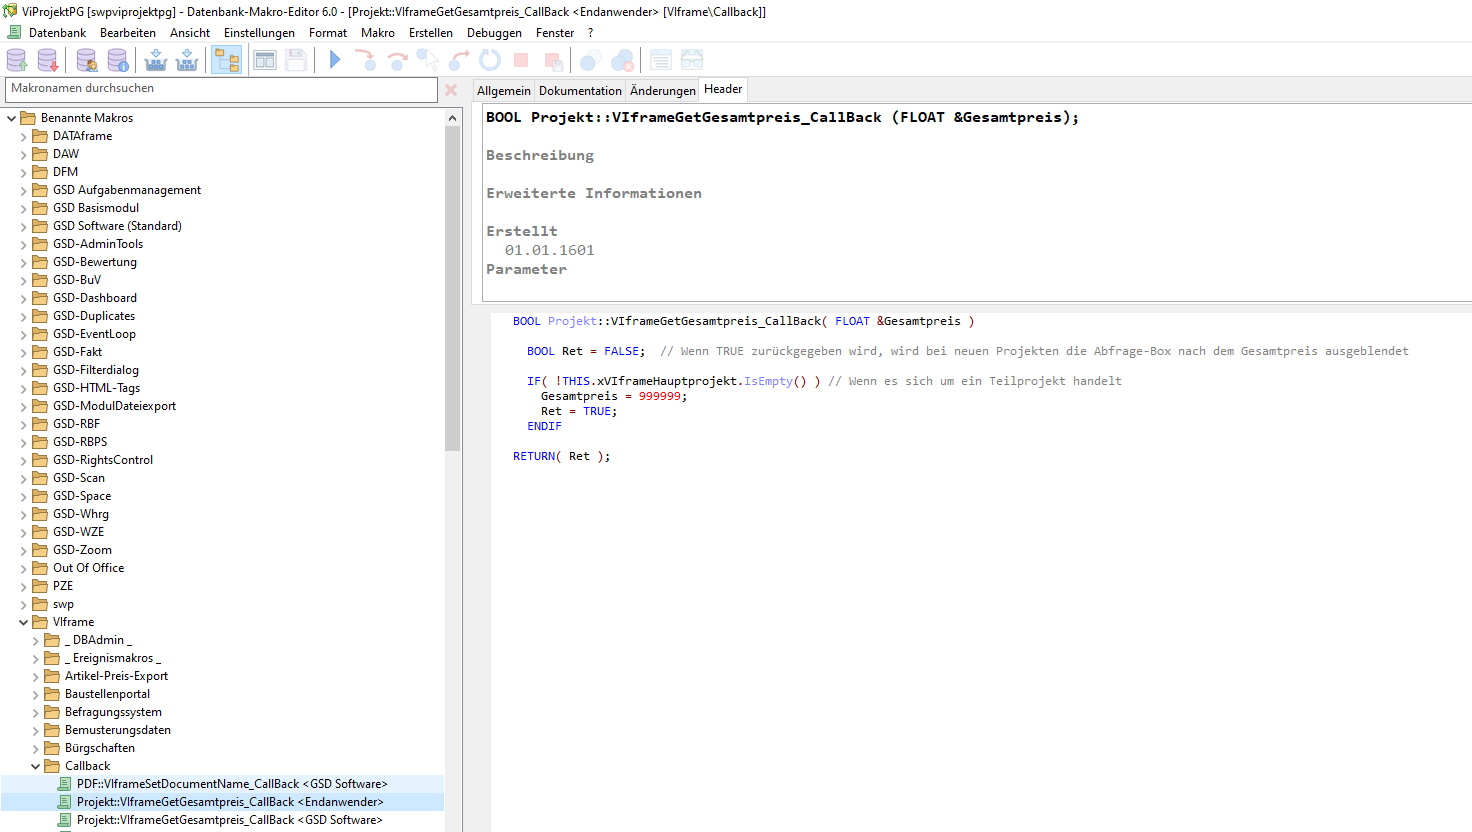
Task: Expand the Baustellenportal folder
Action: (35, 694)
